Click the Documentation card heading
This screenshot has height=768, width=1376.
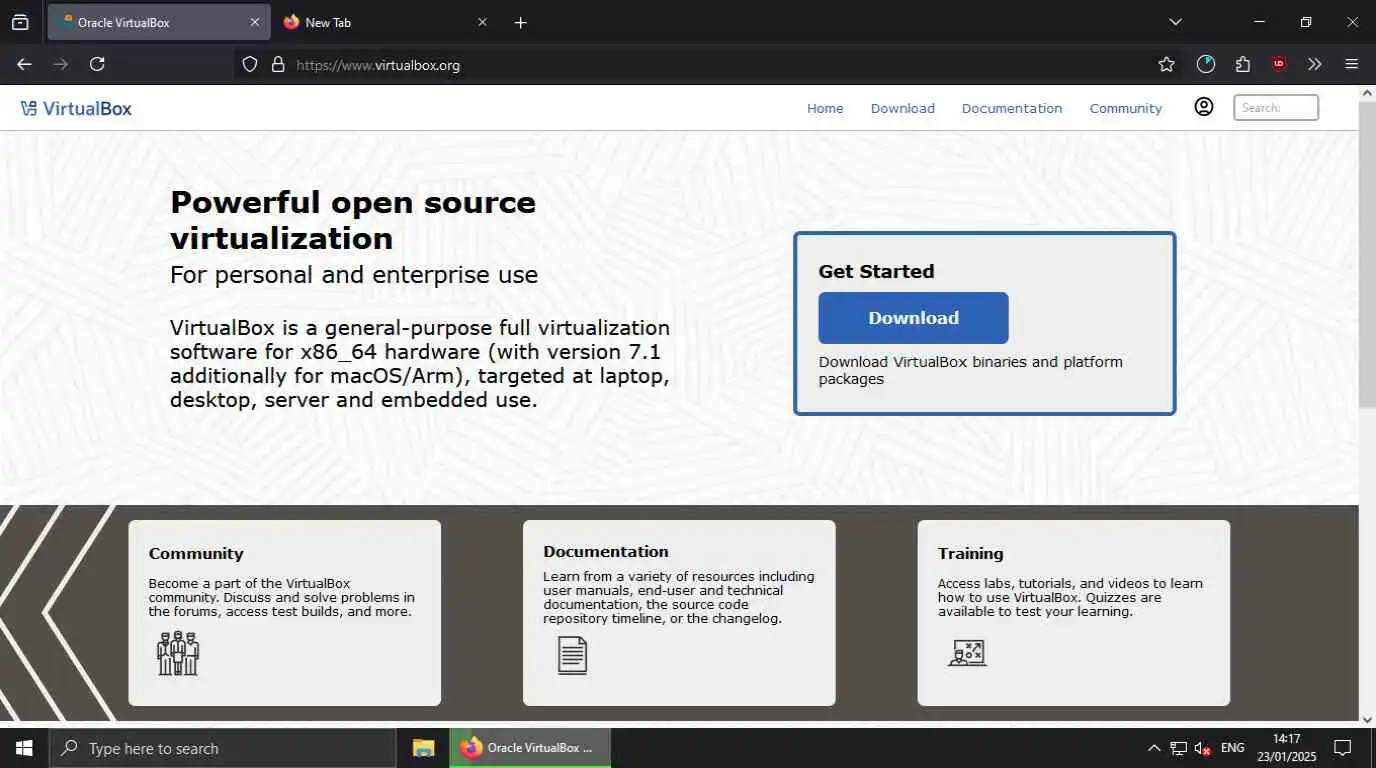click(x=605, y=551)
